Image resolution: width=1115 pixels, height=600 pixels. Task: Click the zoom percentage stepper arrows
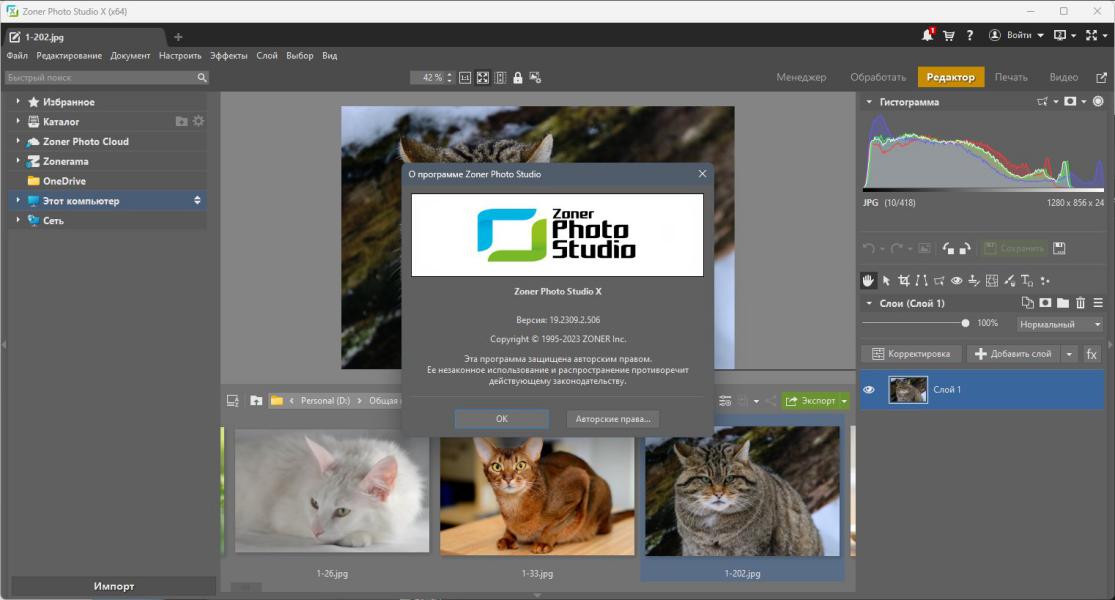point(449,77)
